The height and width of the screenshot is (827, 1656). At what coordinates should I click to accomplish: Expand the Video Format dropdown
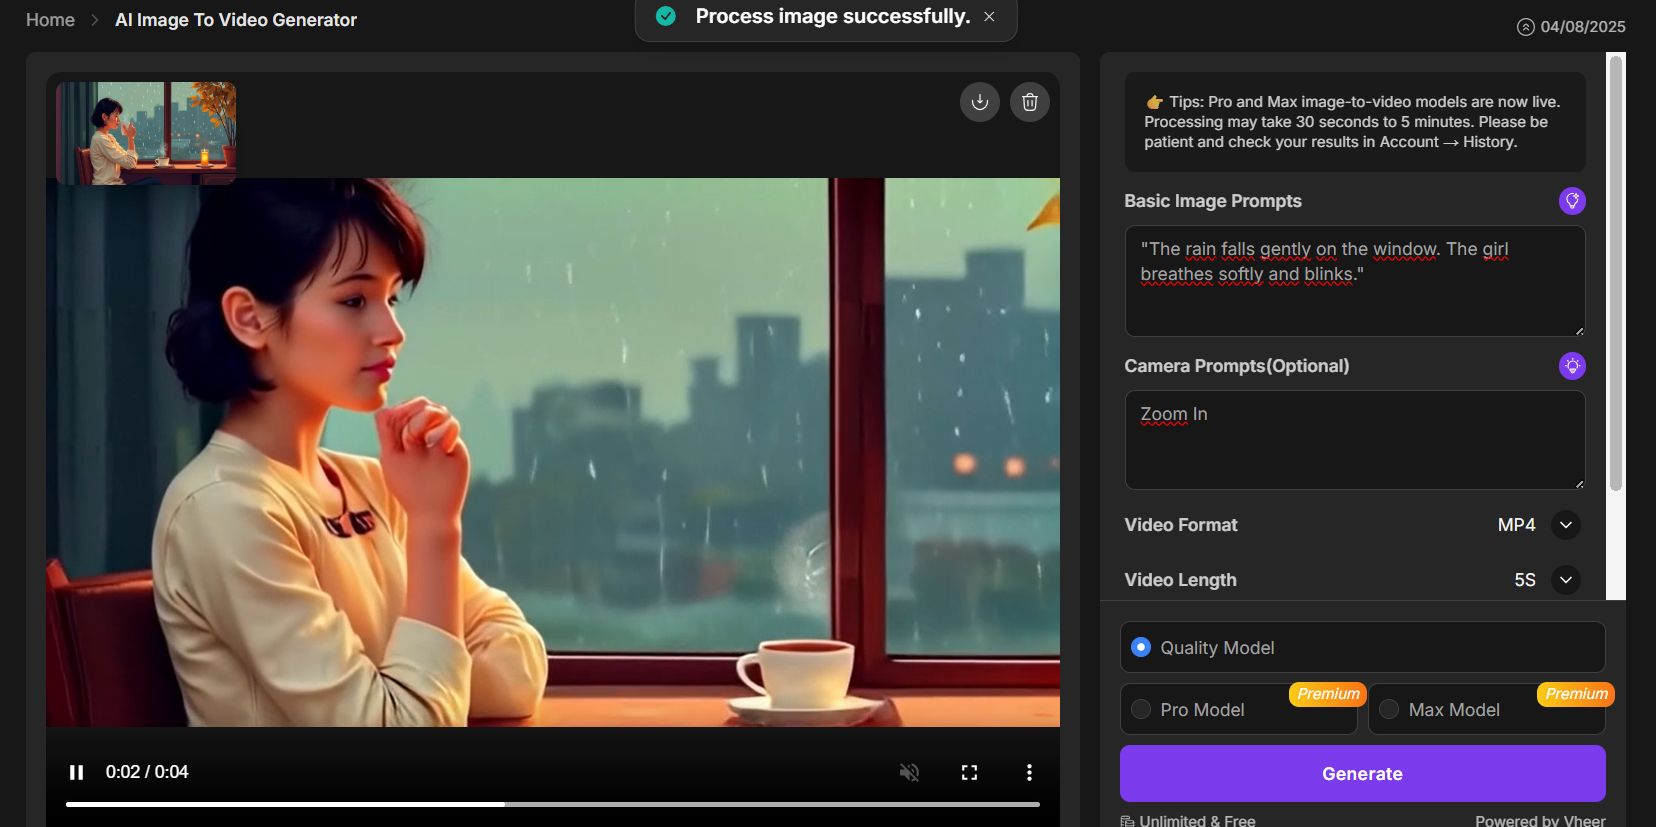[x=1566, y=525]
